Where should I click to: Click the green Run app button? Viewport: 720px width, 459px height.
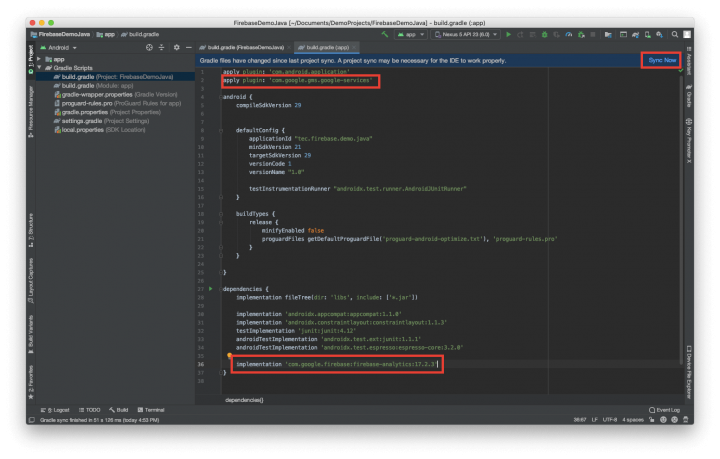click(x=508, y=34)
